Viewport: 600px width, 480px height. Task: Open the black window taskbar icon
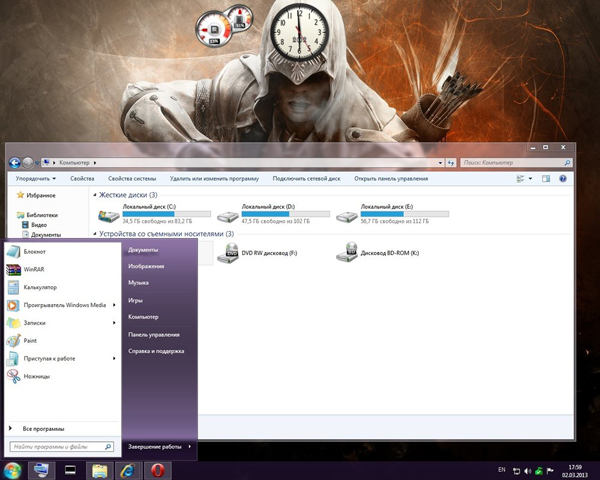tap(70, 470)
